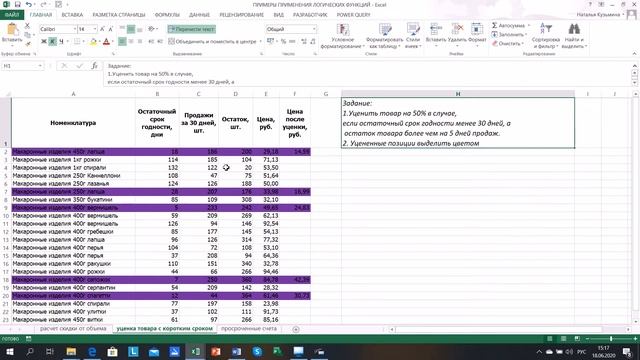Open sheet "расчет скидки от объема"
This screenshot has width=640, height=360.
tap(73, 329)
